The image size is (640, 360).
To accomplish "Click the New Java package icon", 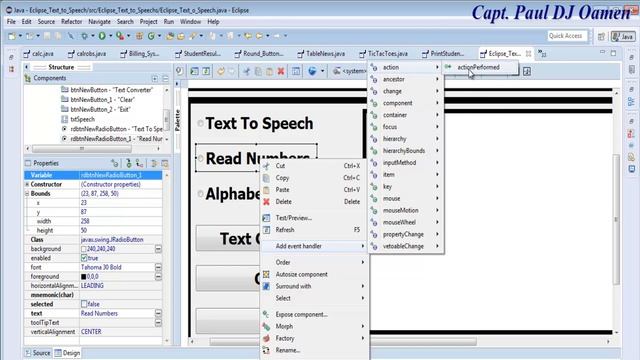I will click(139, 36).
